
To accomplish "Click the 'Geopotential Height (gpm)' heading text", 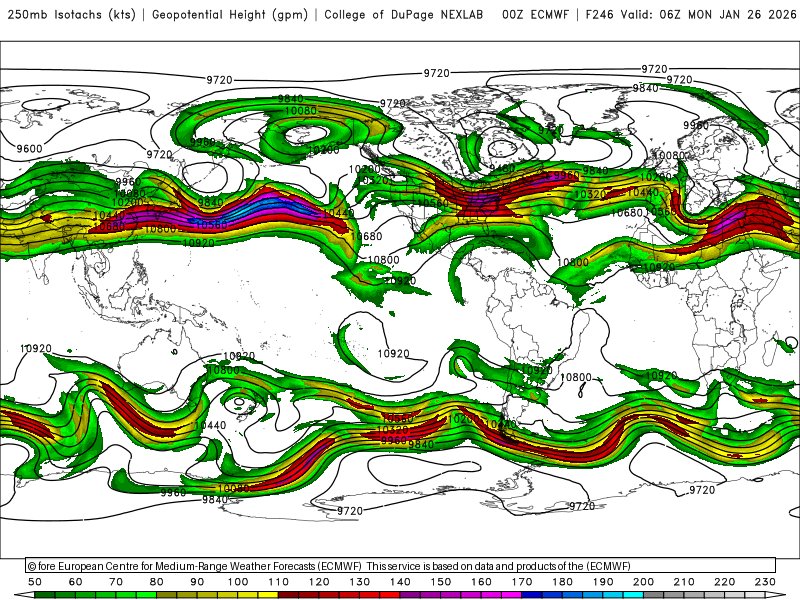I will (230, 15).
